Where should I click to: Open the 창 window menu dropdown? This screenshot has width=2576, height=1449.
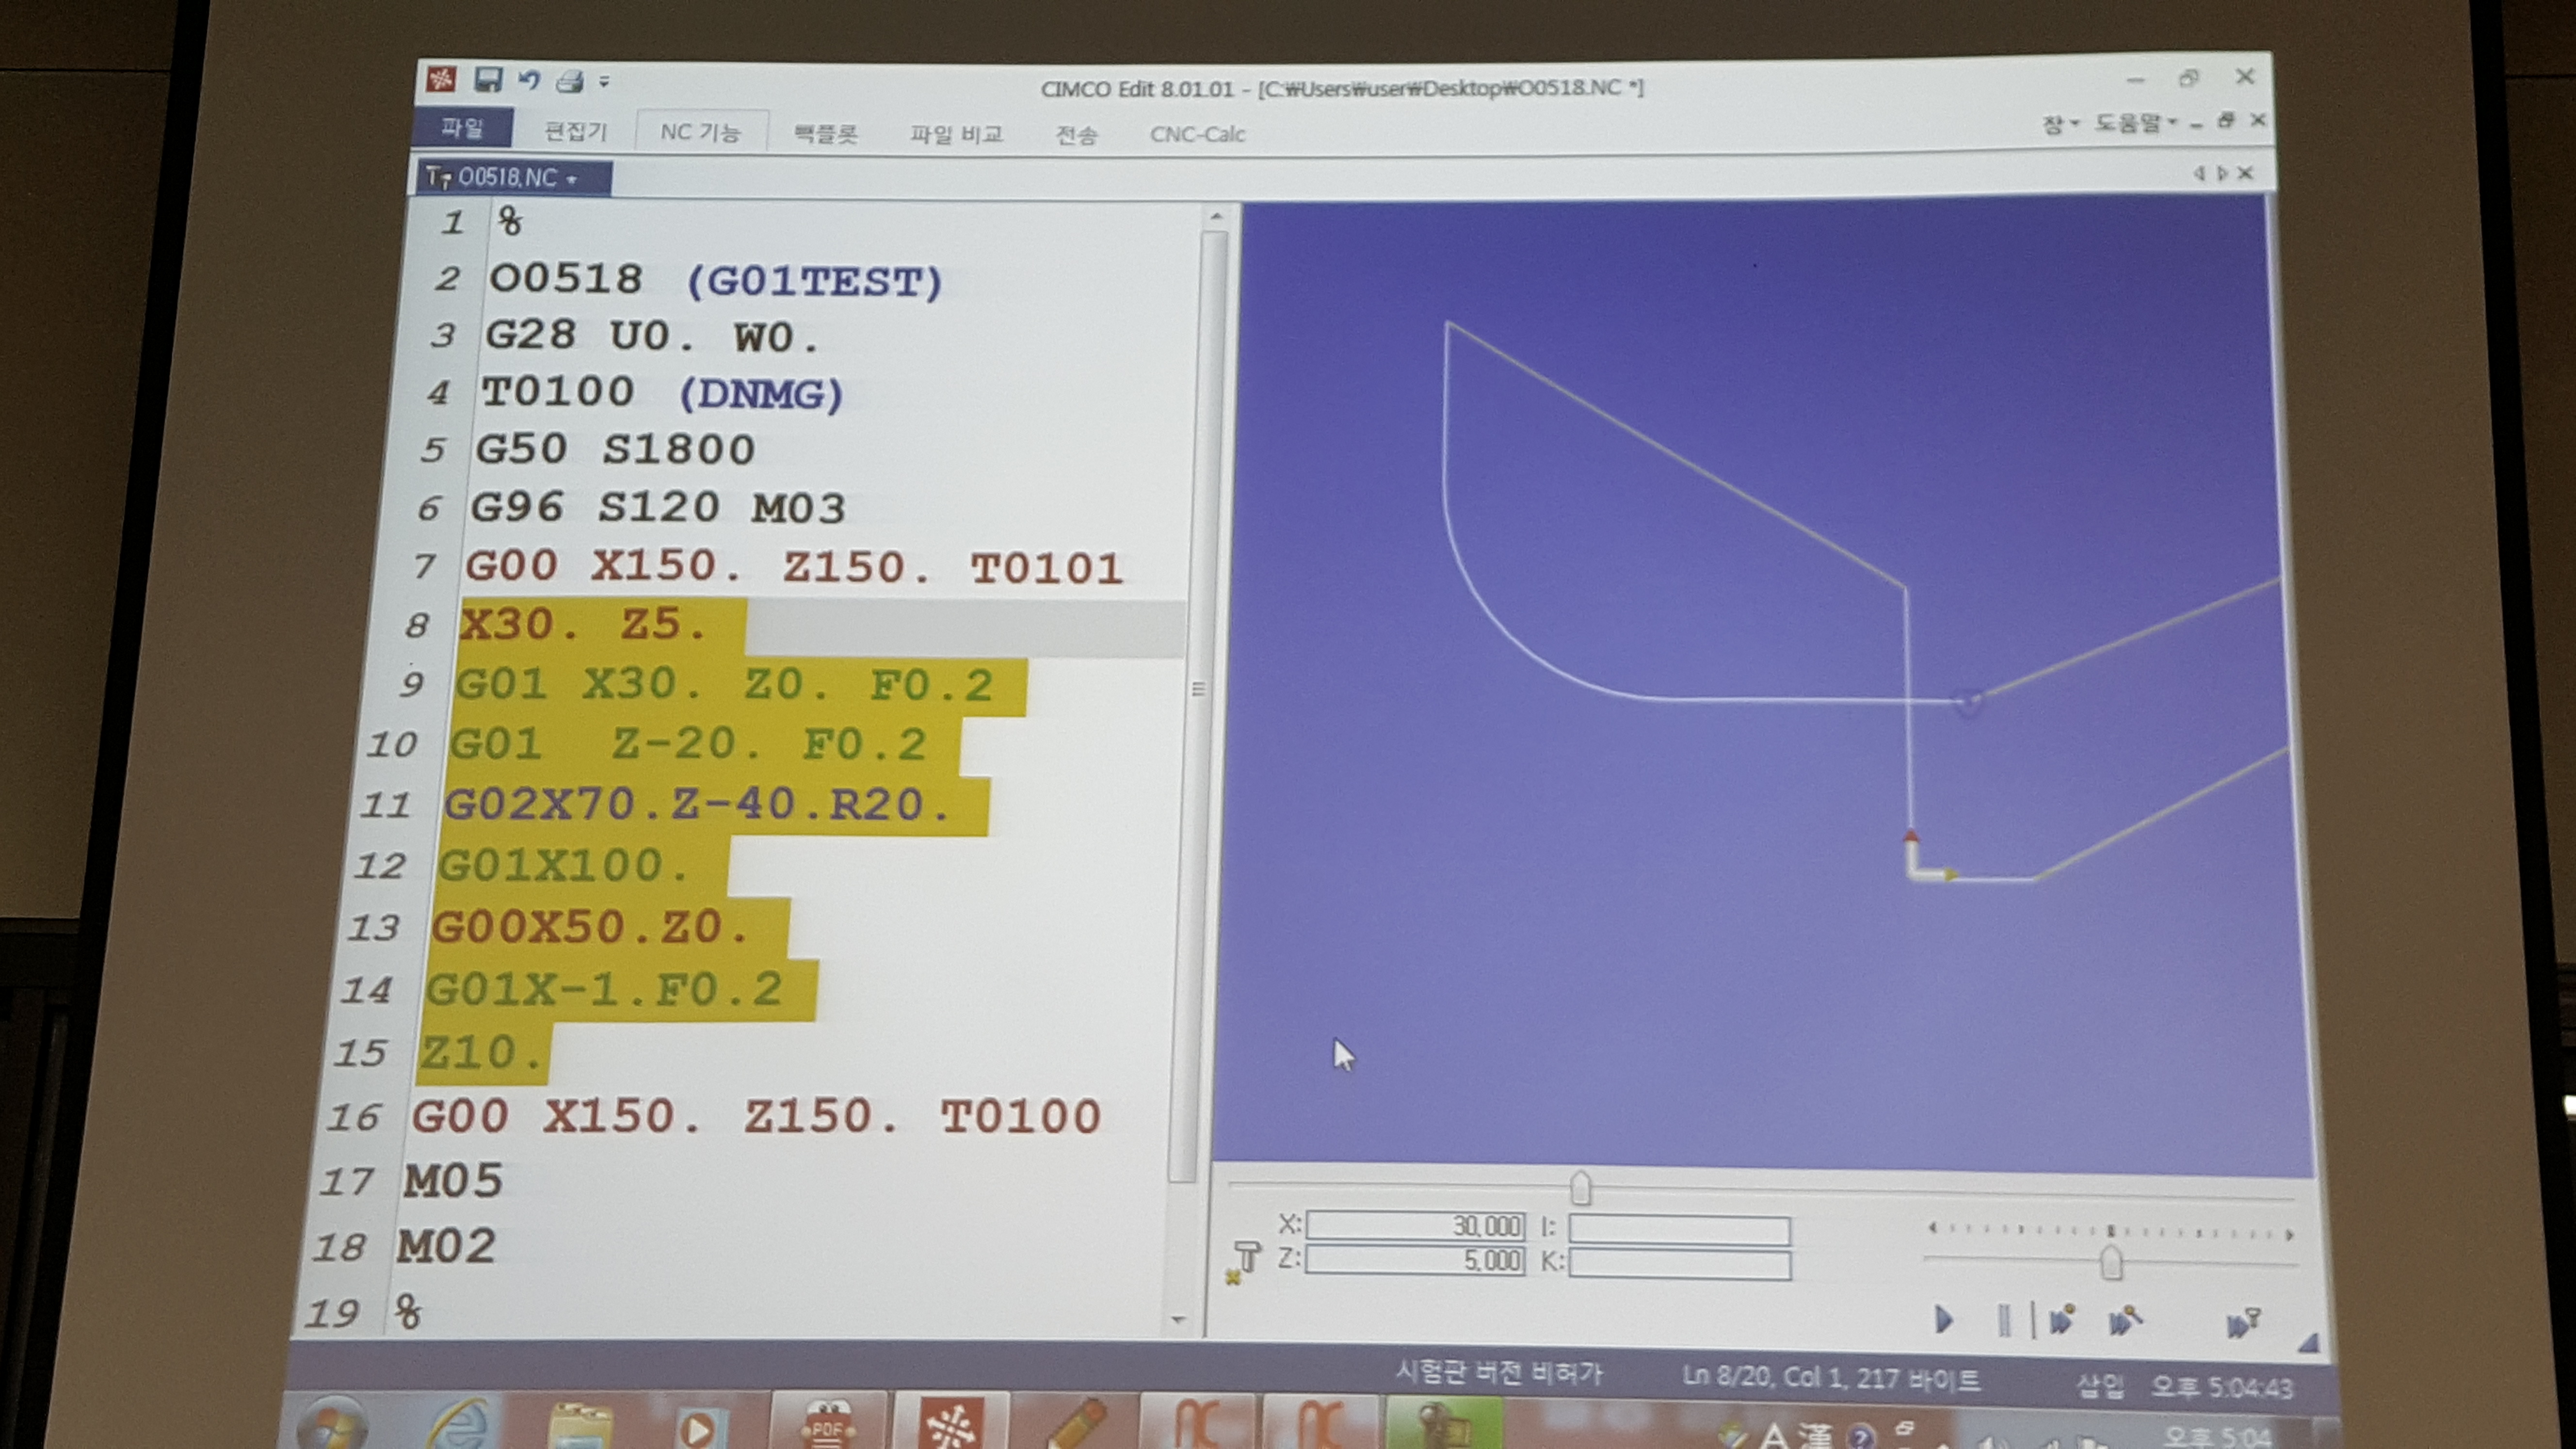(x=2060, y=124)
